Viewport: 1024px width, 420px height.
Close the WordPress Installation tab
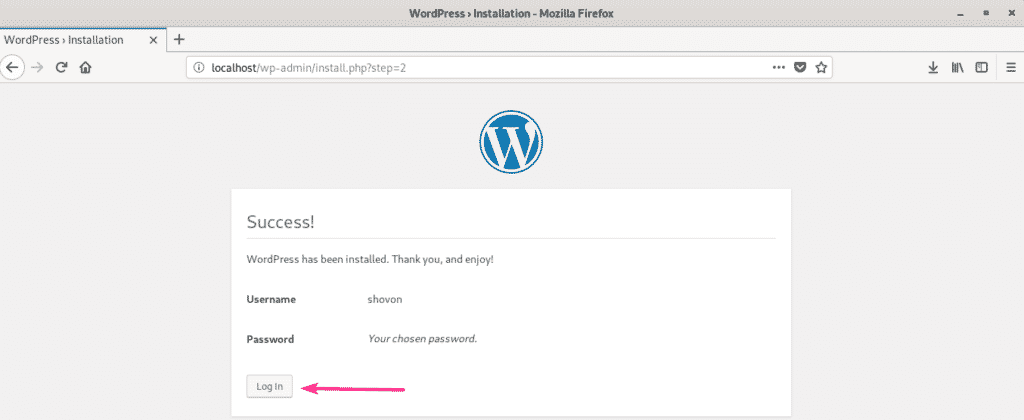154,40
